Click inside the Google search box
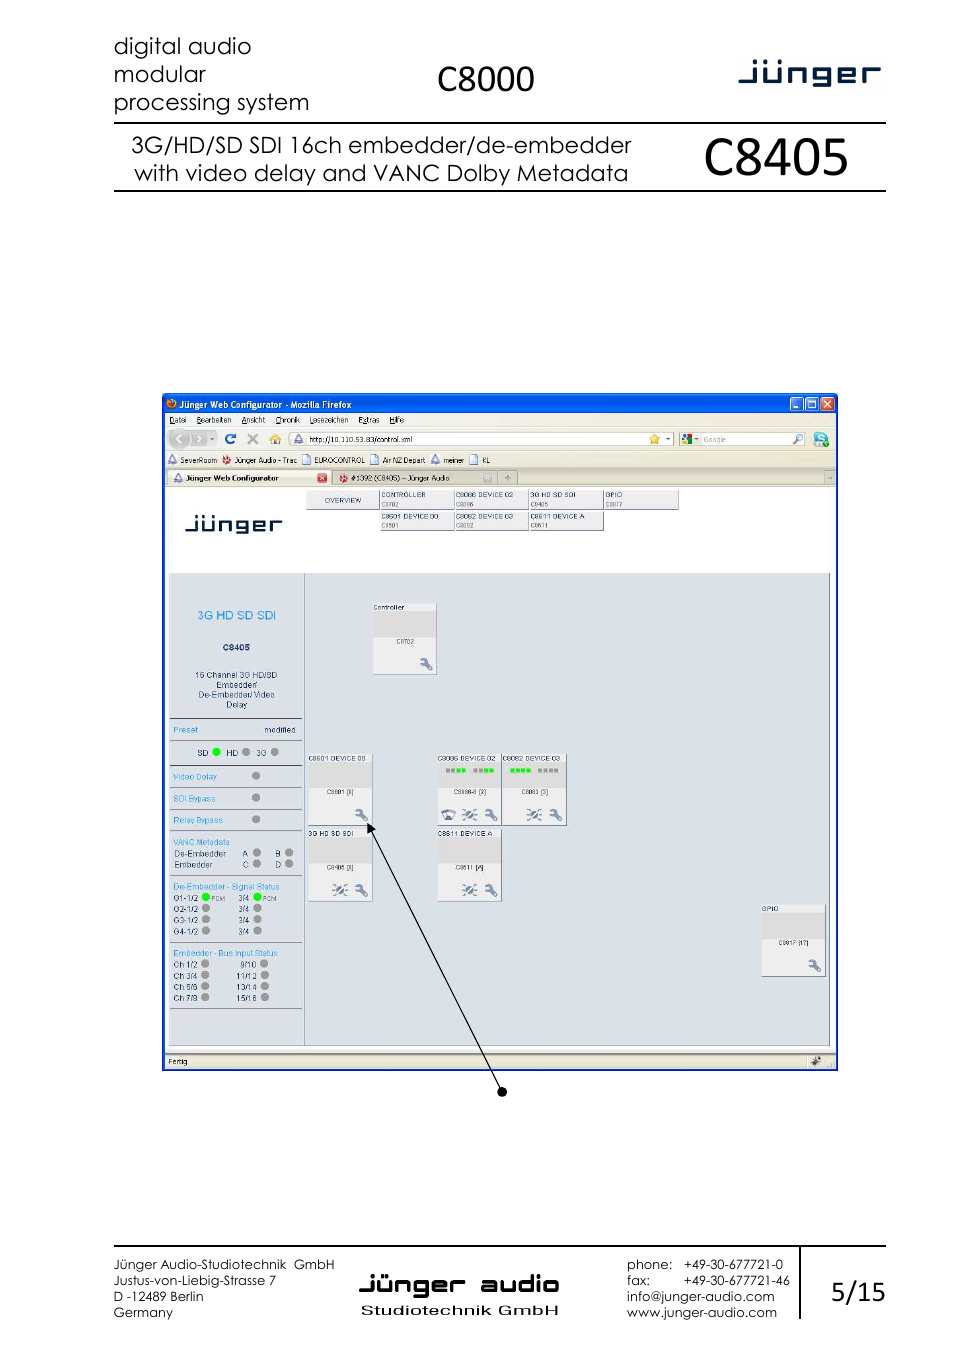Viewport: 954px width, 1351px height. (x=746, y=439)
